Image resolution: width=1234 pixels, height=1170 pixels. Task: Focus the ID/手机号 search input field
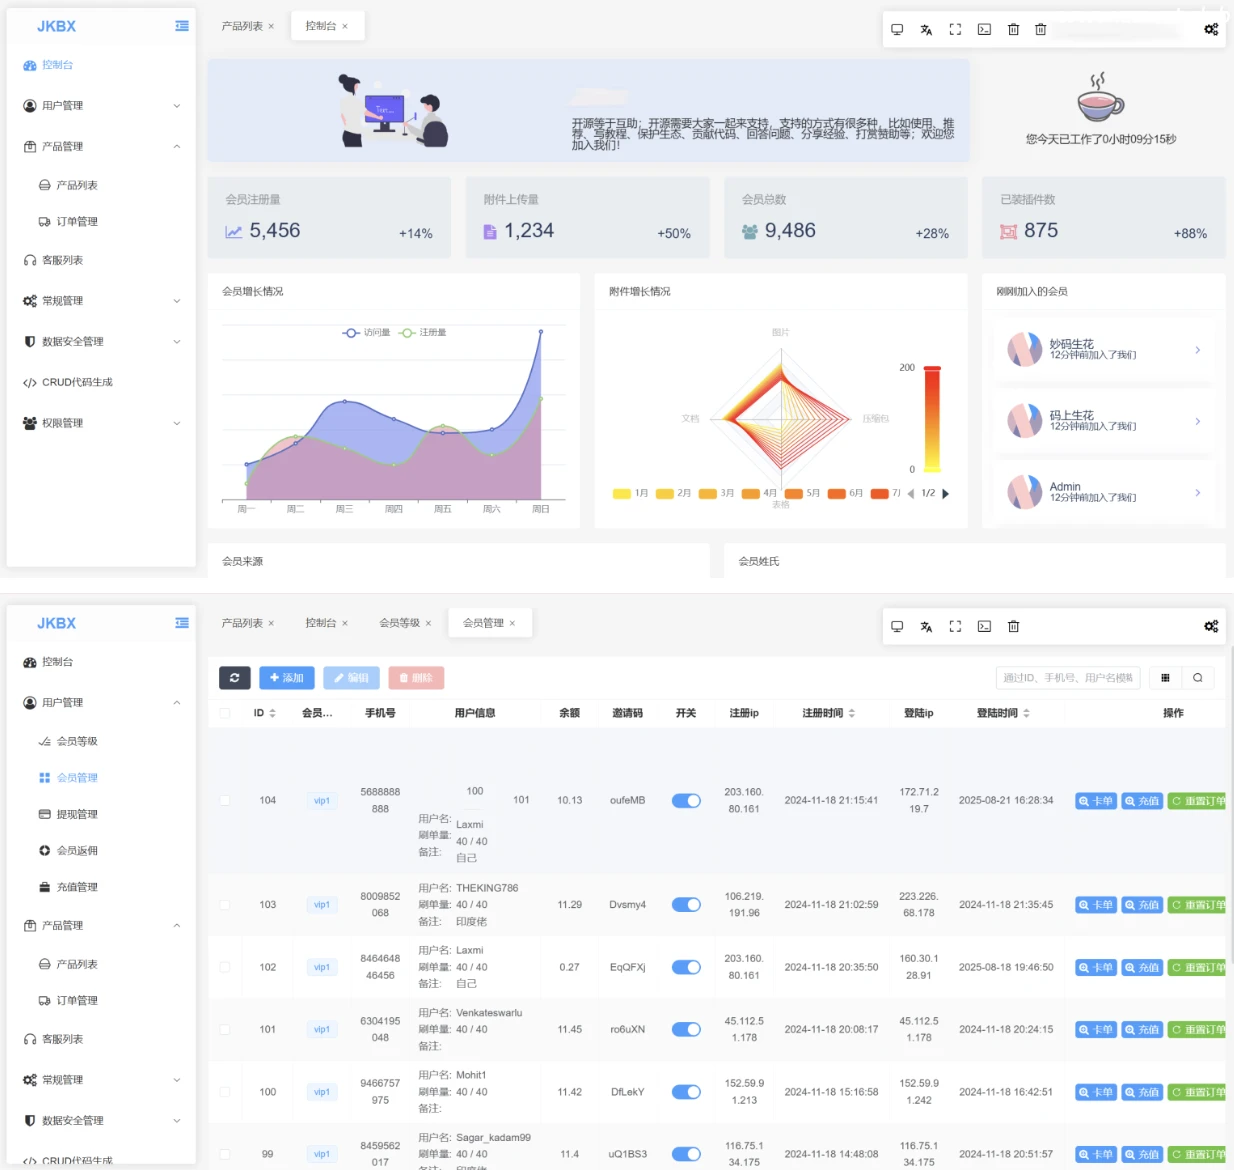[1068, 678]
